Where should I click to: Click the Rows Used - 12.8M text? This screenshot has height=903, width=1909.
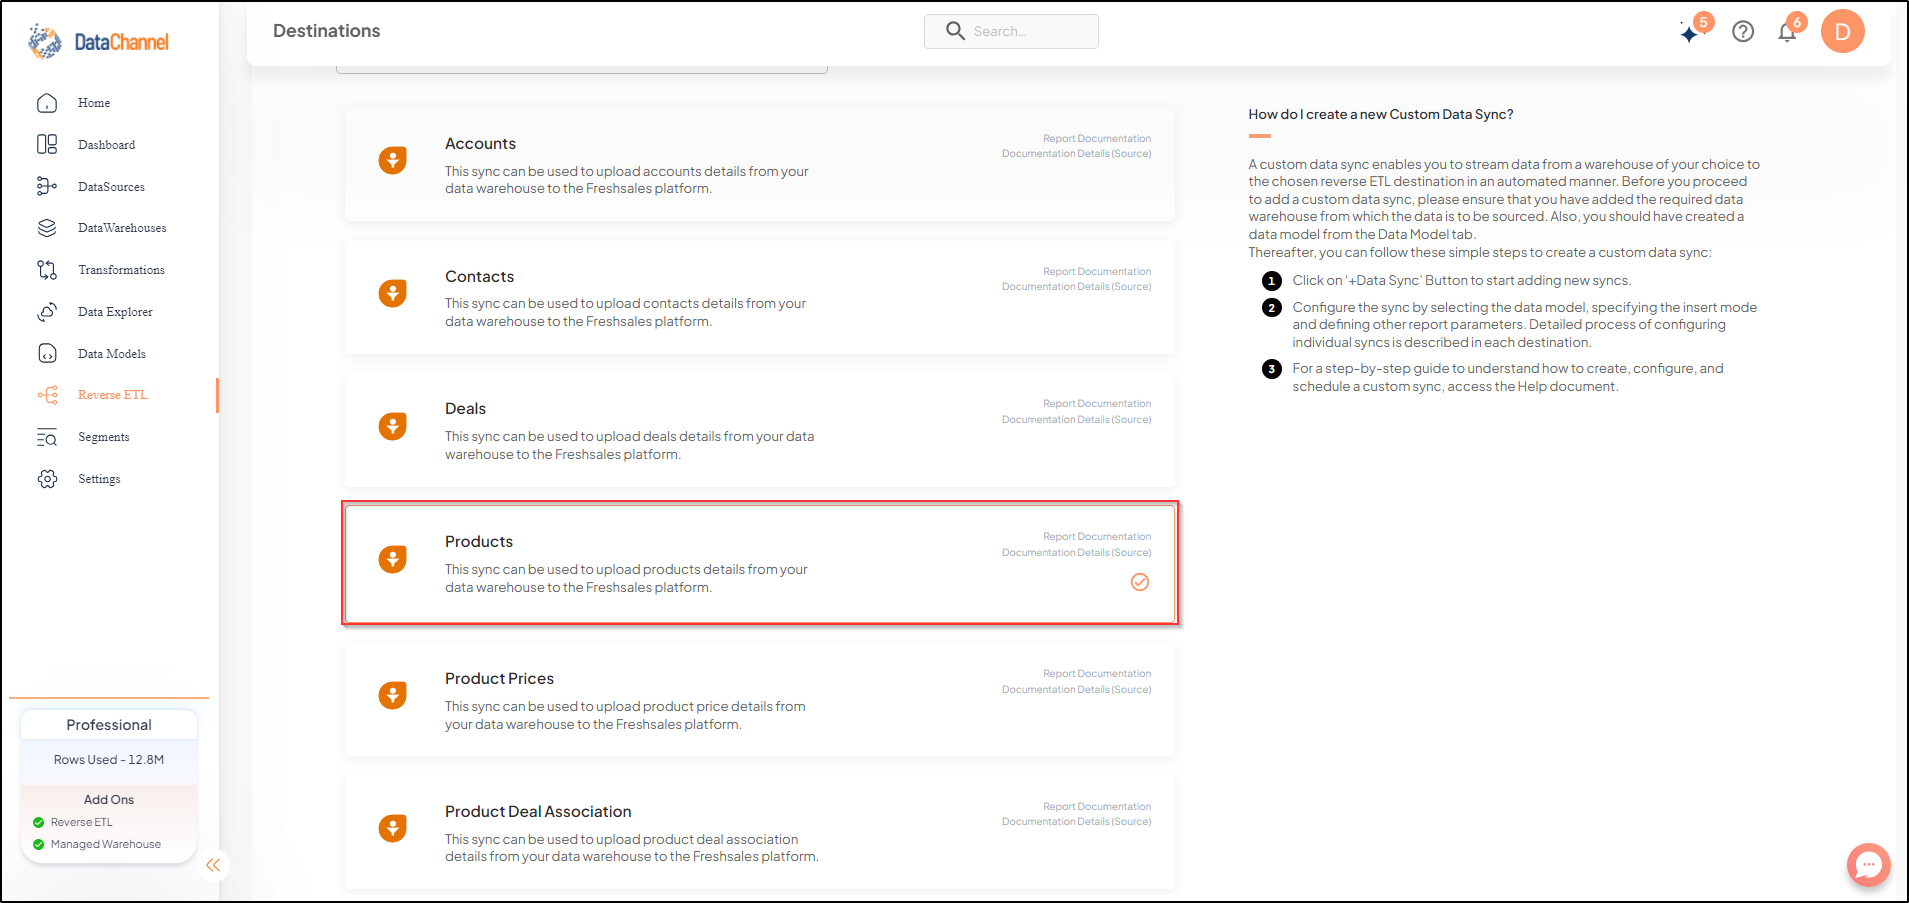point(109,760)
